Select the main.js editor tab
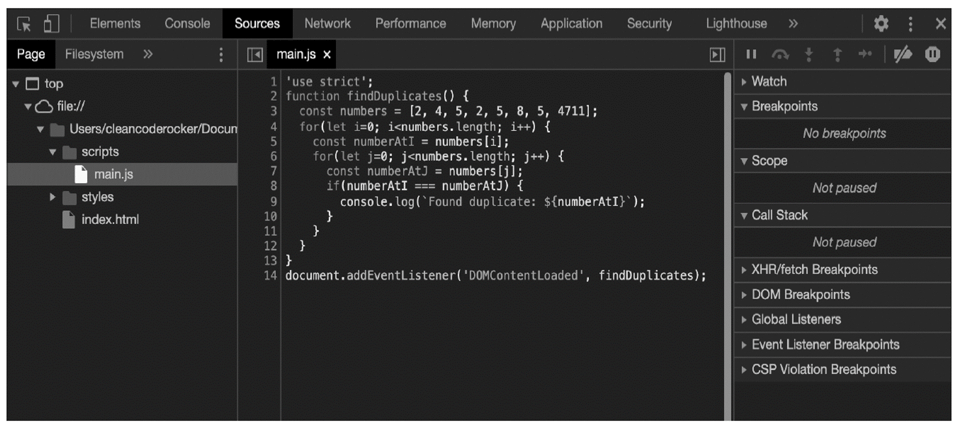 point(296,54)
